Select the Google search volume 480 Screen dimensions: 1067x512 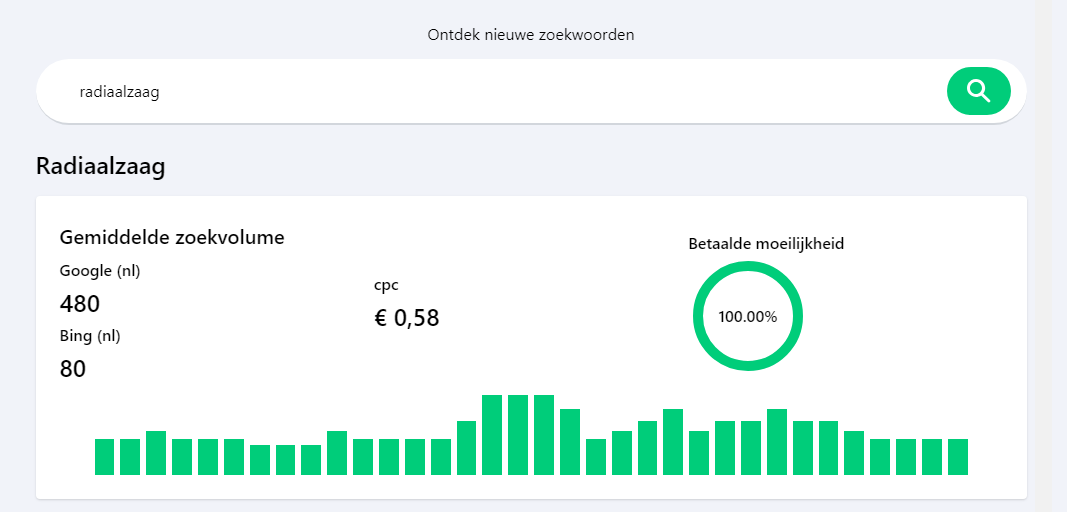(80, 304)
